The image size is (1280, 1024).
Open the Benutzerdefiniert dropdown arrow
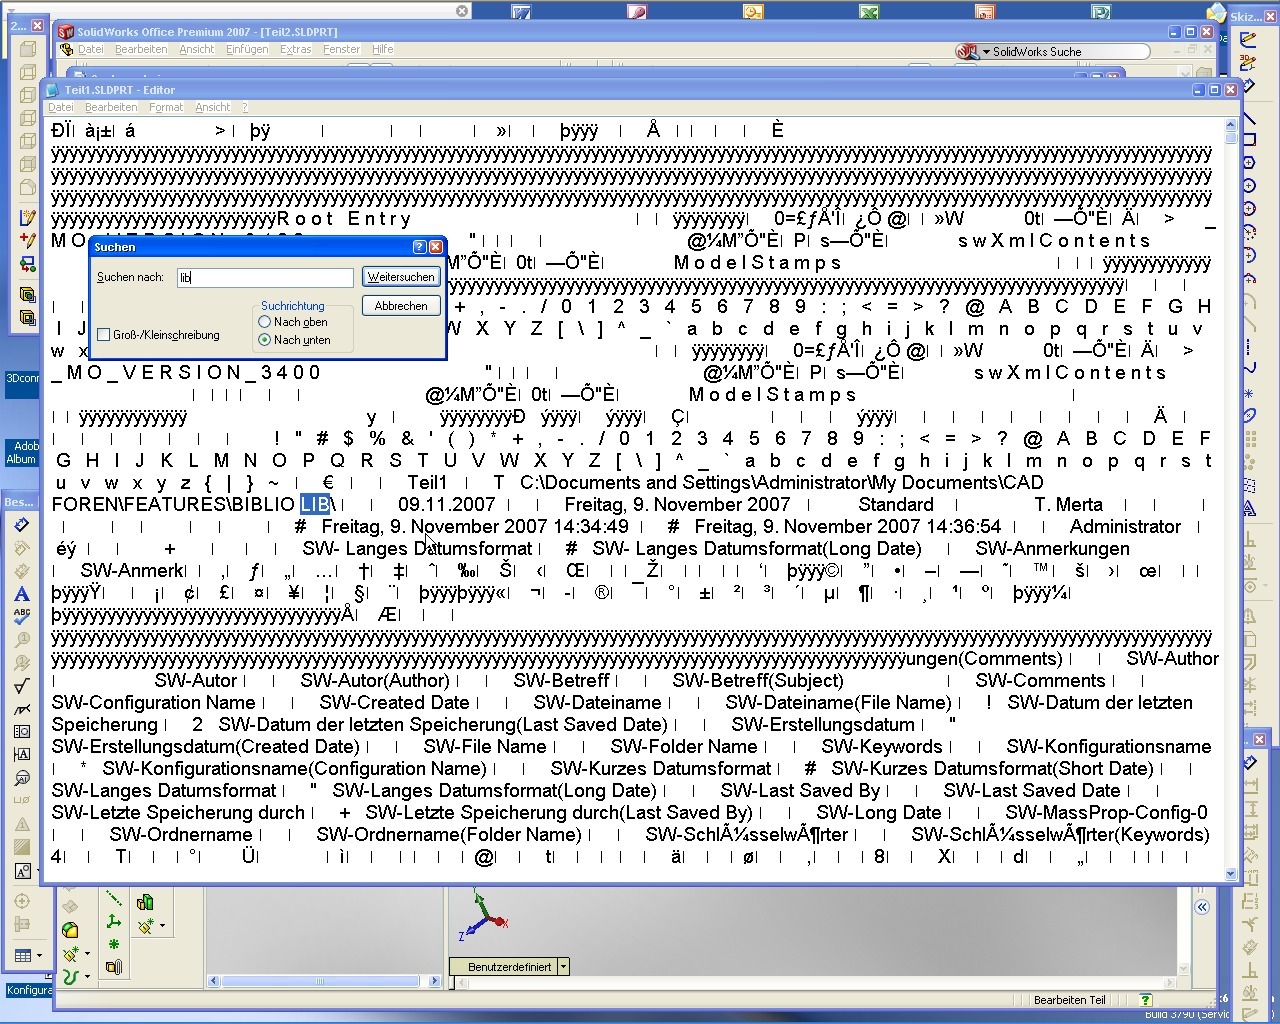click(564, 967)
